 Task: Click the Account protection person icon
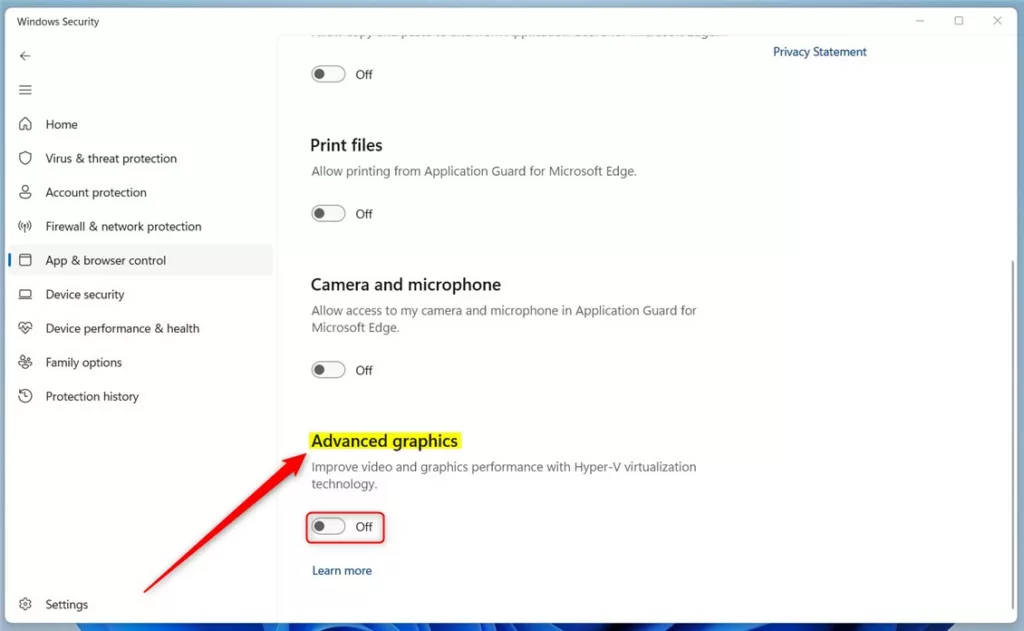click(25, 192)
